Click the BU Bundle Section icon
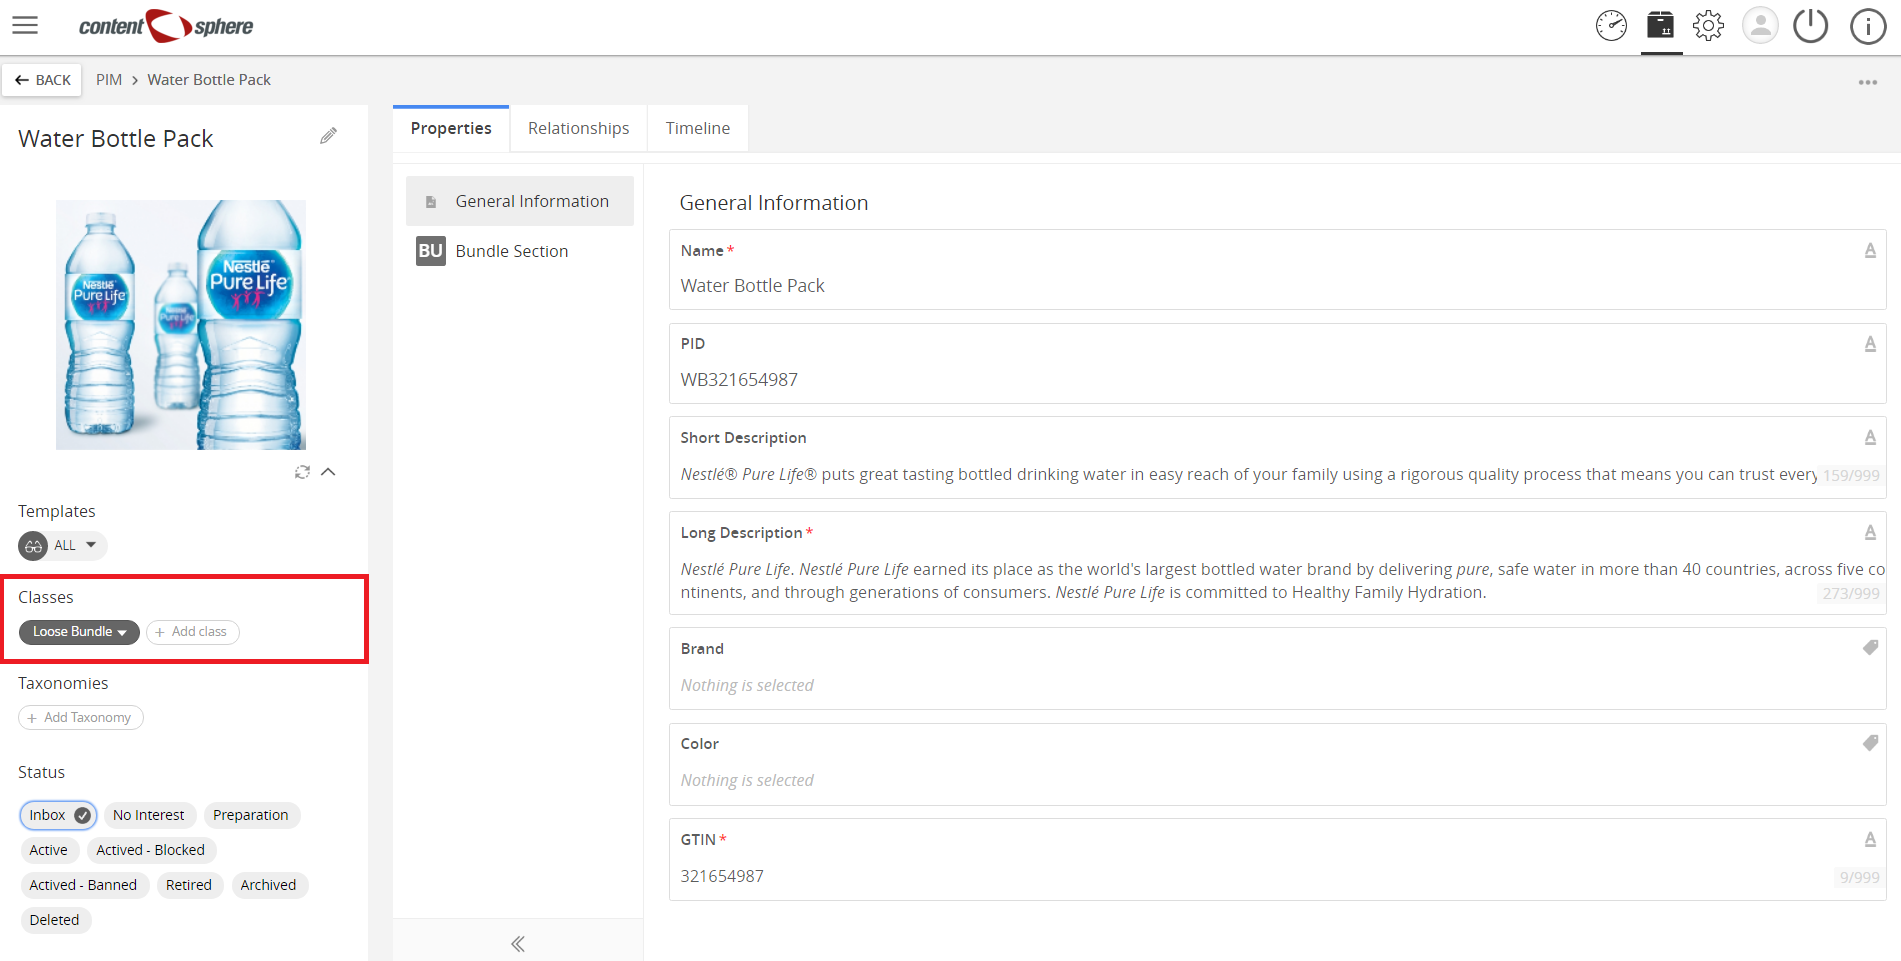 pyautogui.click(x=430, y=251)
